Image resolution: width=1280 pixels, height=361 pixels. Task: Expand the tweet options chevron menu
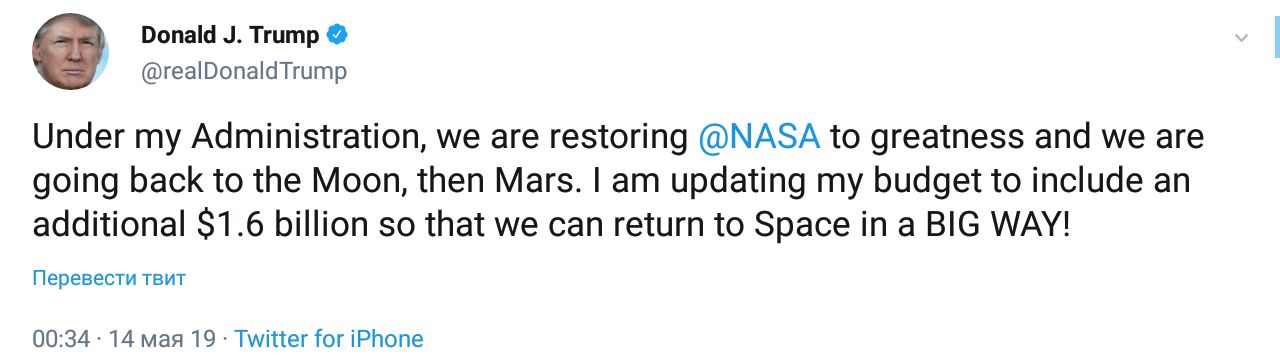pos(1241,38)
